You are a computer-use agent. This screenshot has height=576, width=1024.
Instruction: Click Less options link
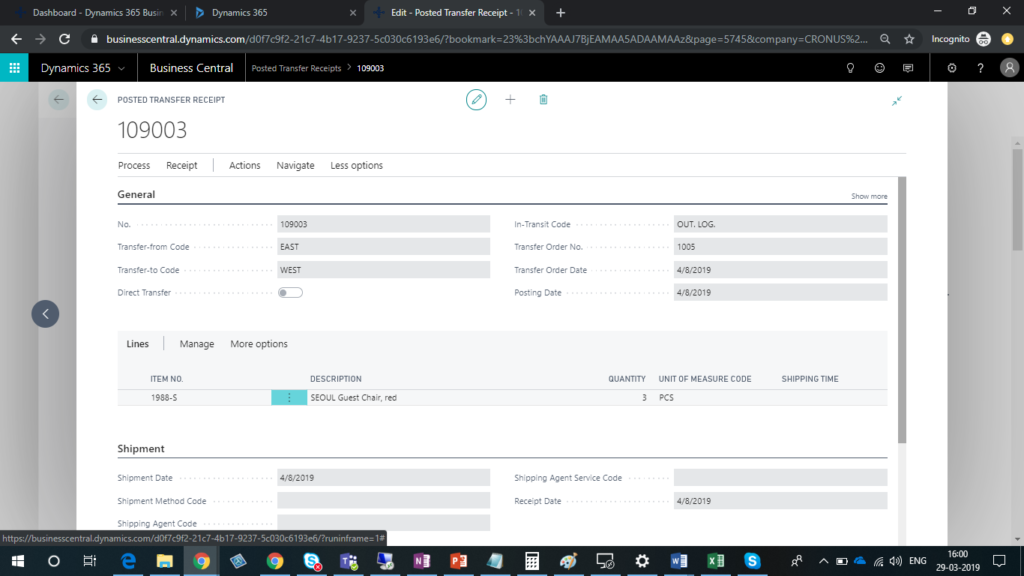coord(356,166)
